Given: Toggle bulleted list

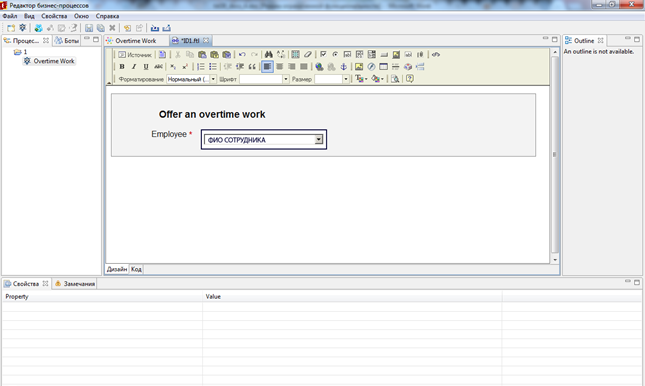Looking at the screenshot, I should click(x=213, y=66).
